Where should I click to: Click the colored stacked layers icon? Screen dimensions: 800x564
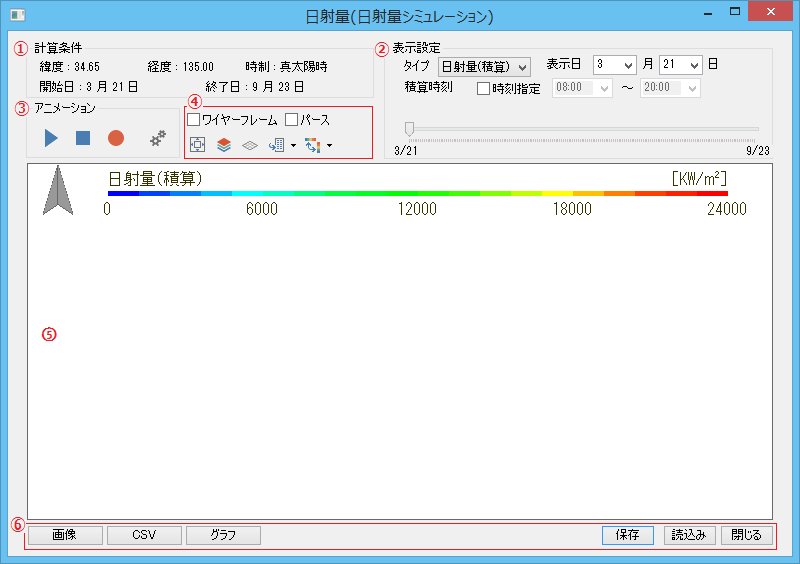coord(224,145)
